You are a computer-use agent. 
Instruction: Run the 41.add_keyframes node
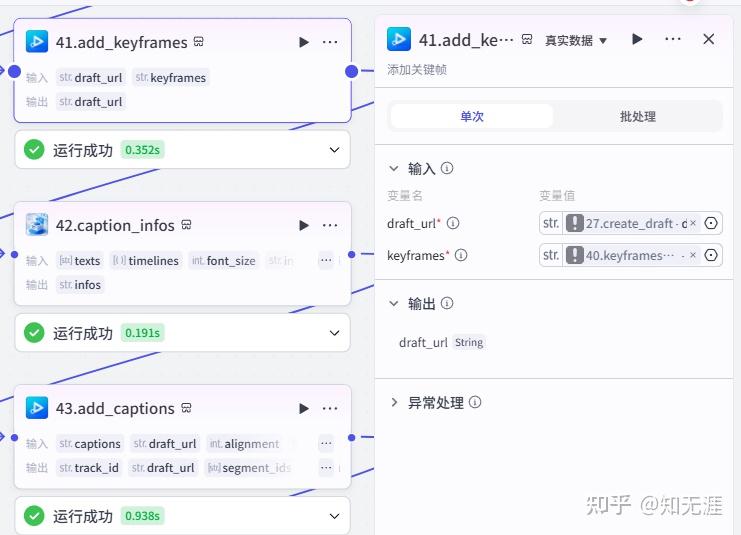pyautogui.click(x=304, y=43)
